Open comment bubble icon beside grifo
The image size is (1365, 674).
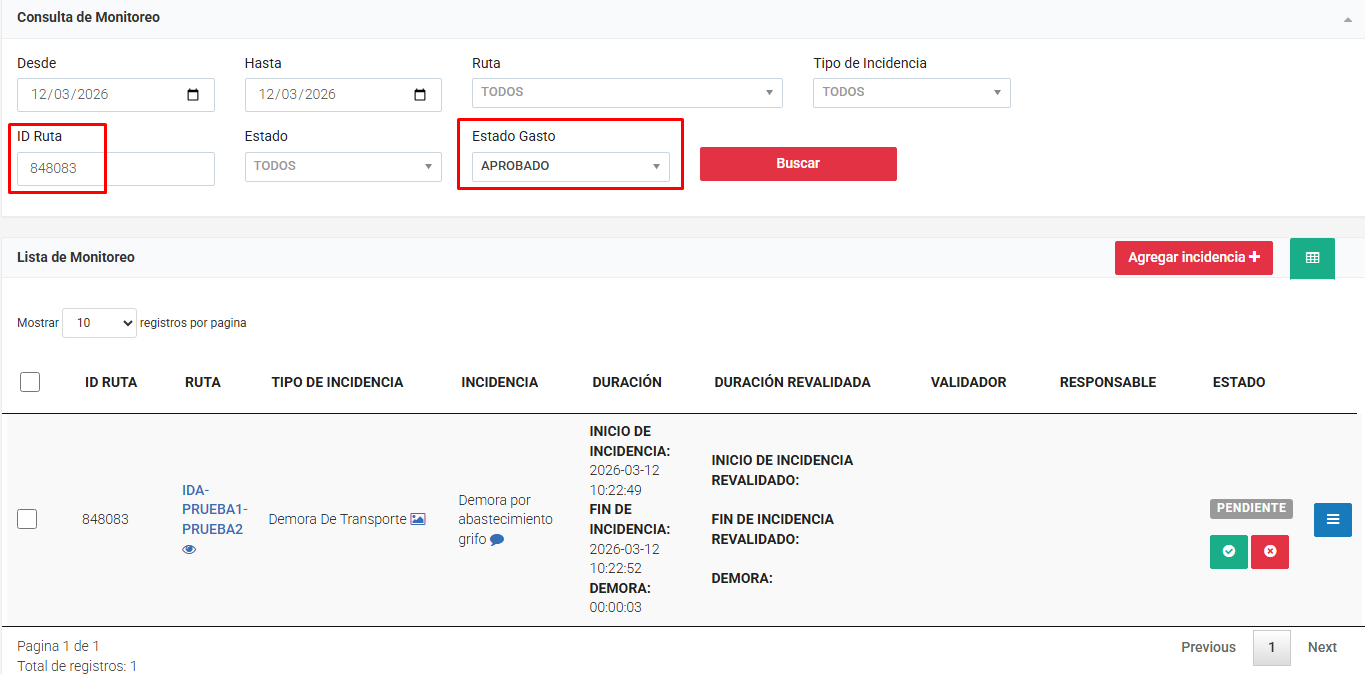[x=497, y=540]
